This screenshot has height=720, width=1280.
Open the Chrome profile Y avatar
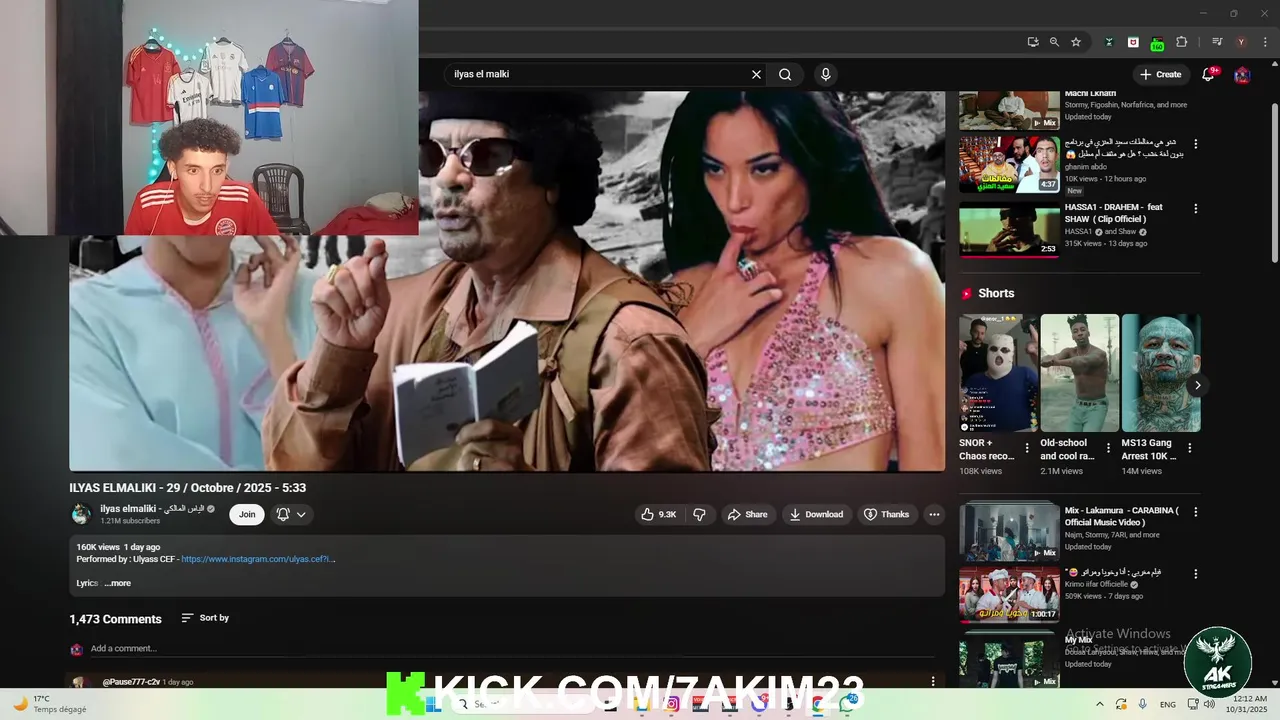1241,42
